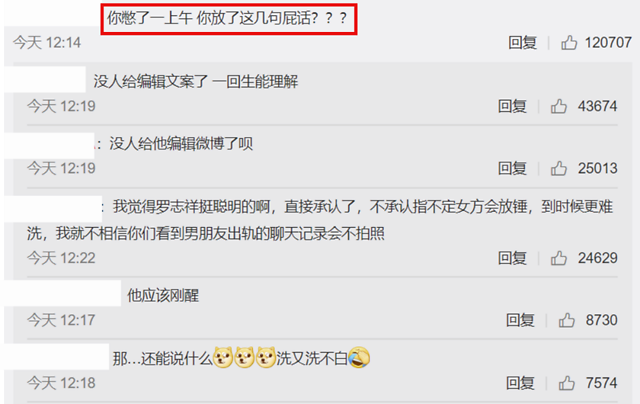This screenshot has height=404, width=640.
Task: Tap thumbs-up icon next to 24629
Action: [559, 258]
